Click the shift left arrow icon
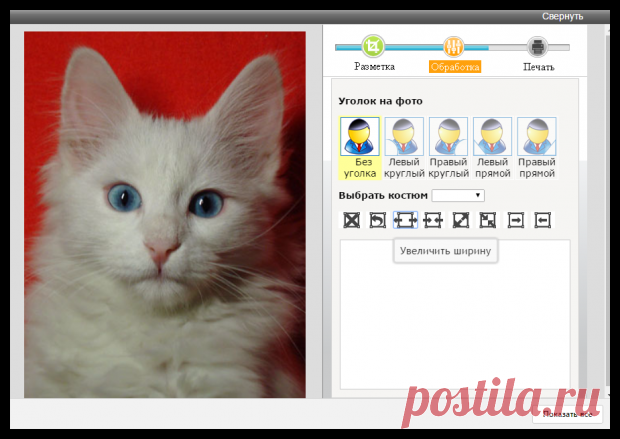620x439 pixels. pyautogui.click(x=543, y=220)
